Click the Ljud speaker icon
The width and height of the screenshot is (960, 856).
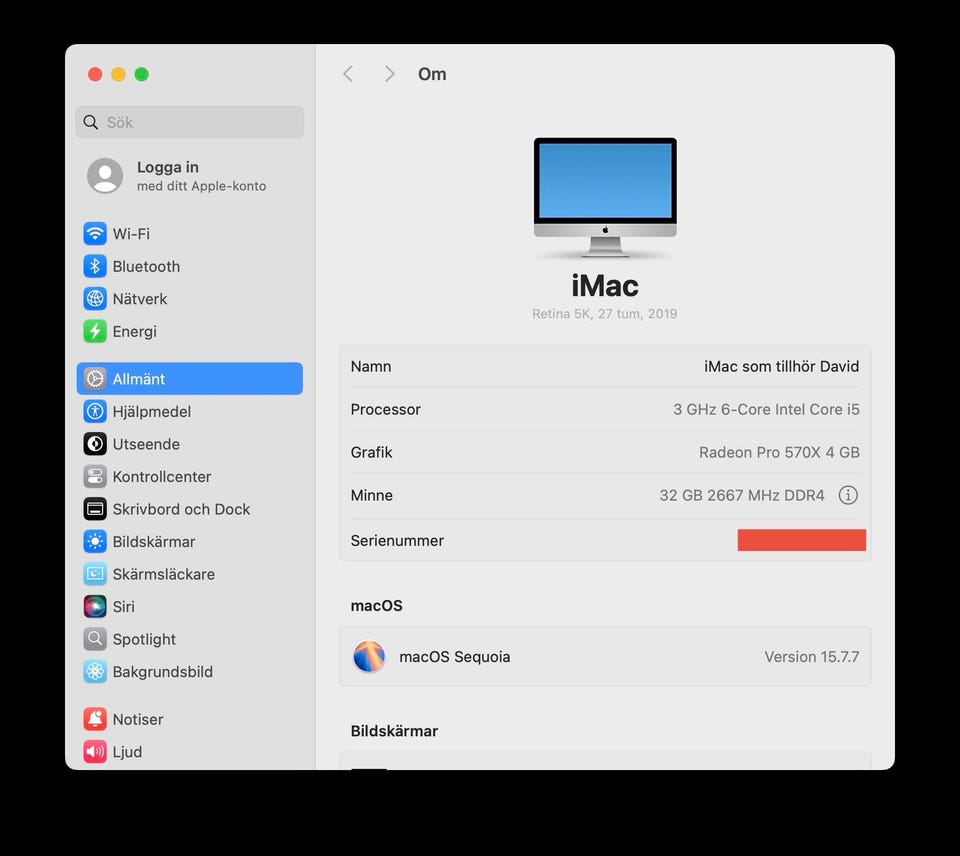coord(95,751)
